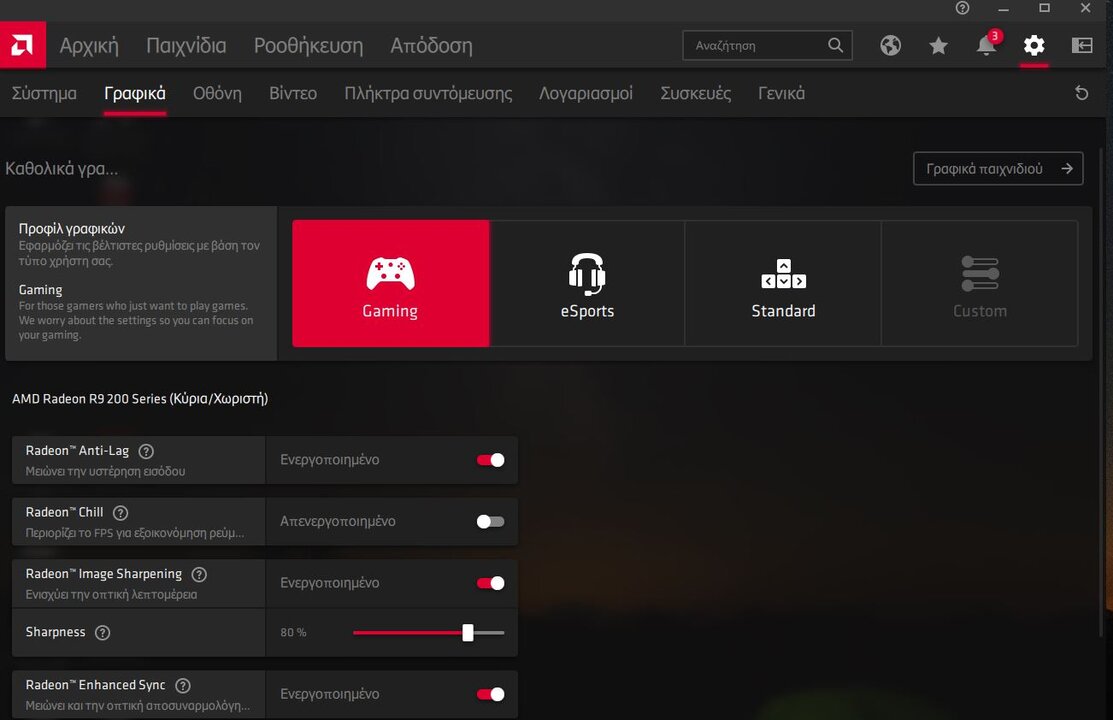This screenshot has height=720, width=1113.
Task: Select the Gaming graphics profile
Action: click(x=390, y=283)
